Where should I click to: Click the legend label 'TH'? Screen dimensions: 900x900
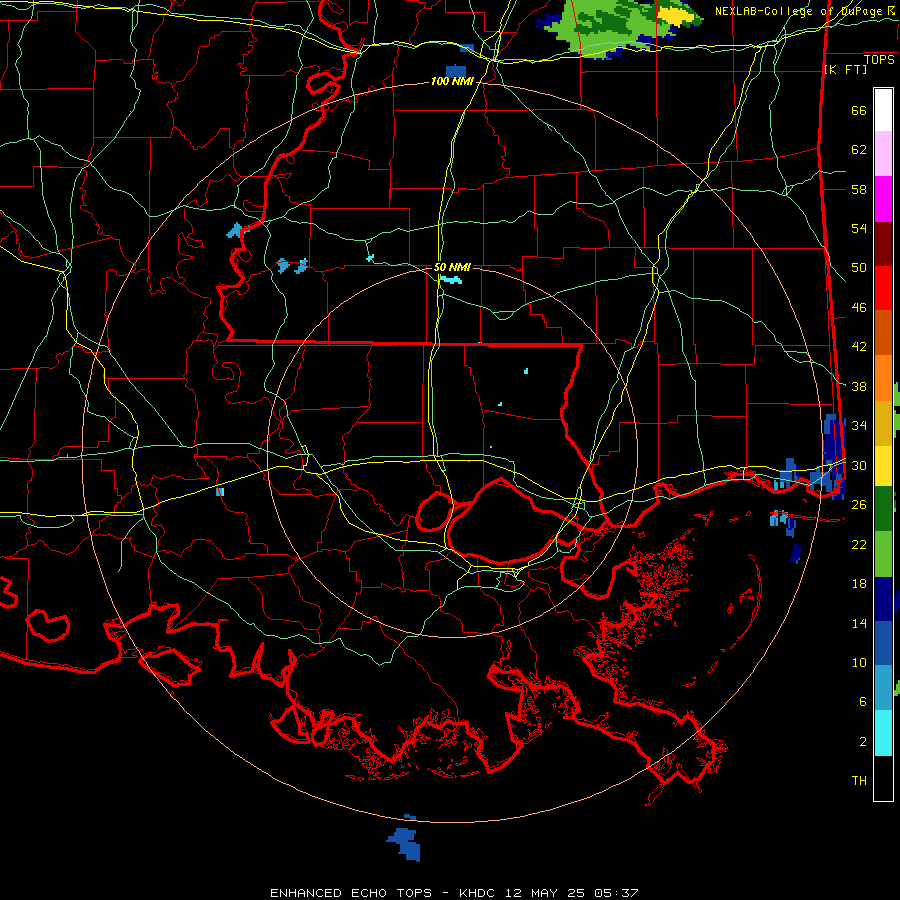click(x=859, y=781)
